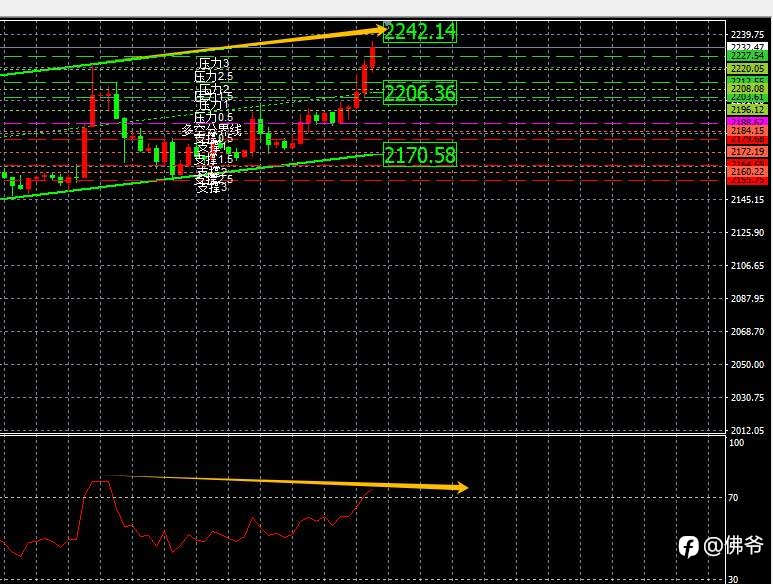Click the 多空分界线 dividing line label
The image size is (773, 584).
(x=211, y=130)
